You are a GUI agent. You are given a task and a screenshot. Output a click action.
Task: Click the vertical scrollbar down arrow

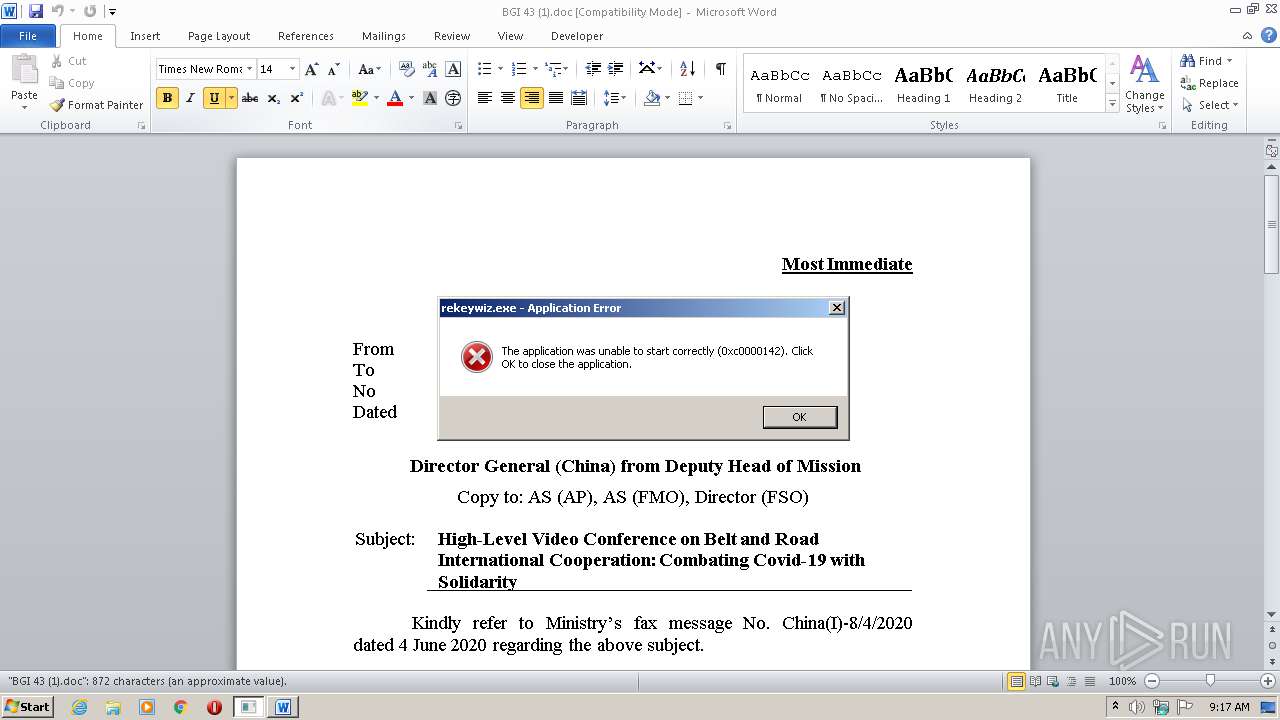pos(1271,614)
